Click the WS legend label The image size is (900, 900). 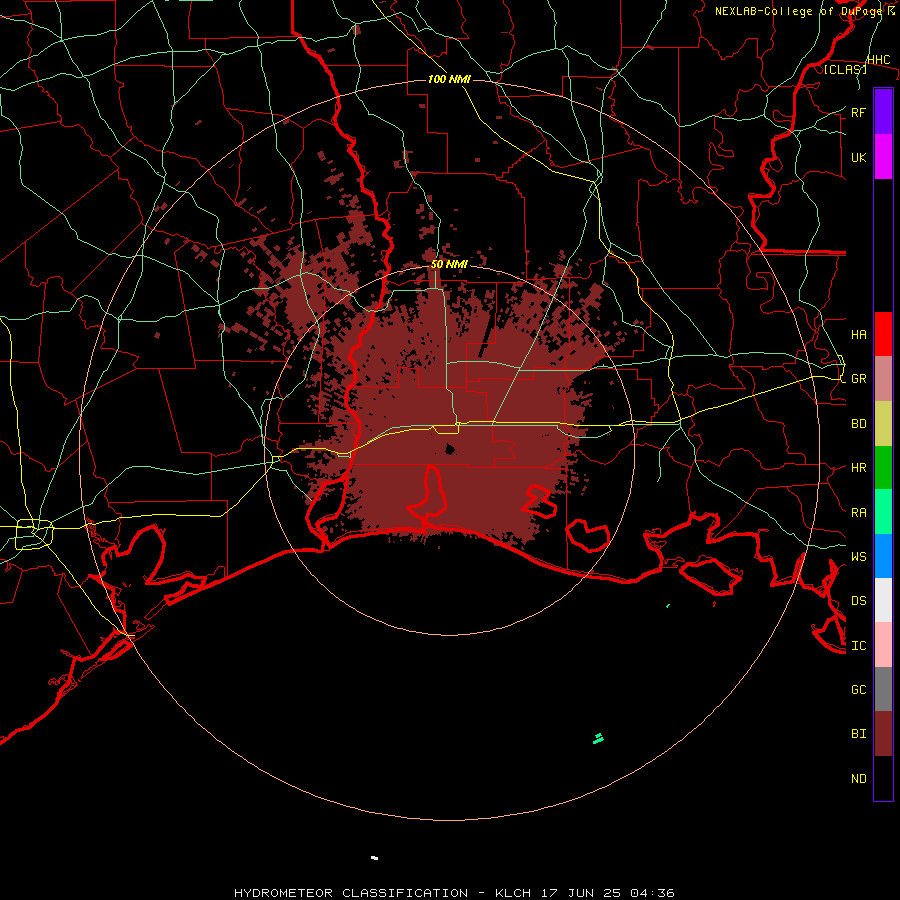858,556
